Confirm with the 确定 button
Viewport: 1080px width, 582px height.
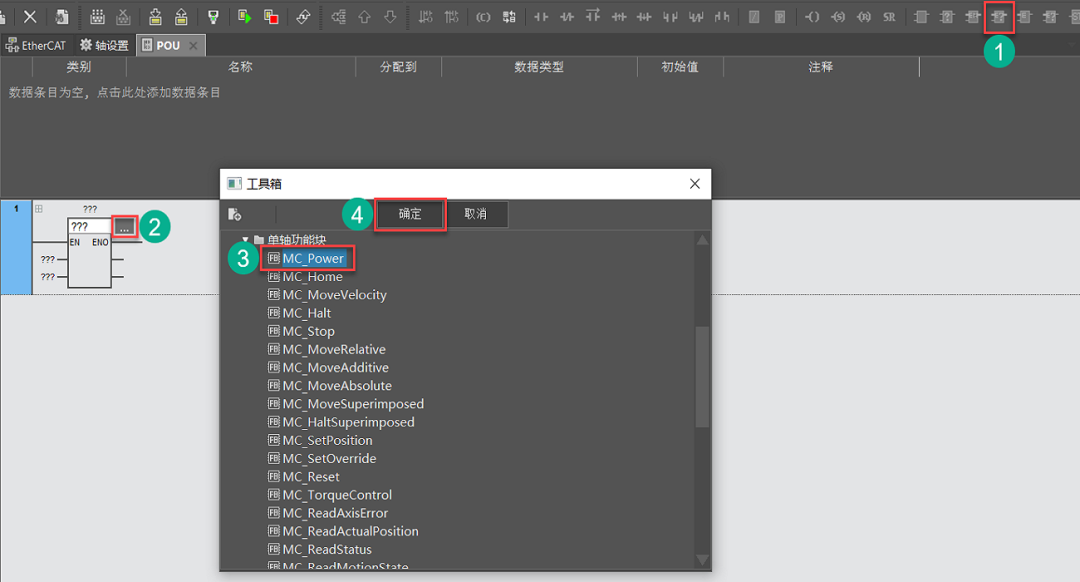tap(410, 214)
